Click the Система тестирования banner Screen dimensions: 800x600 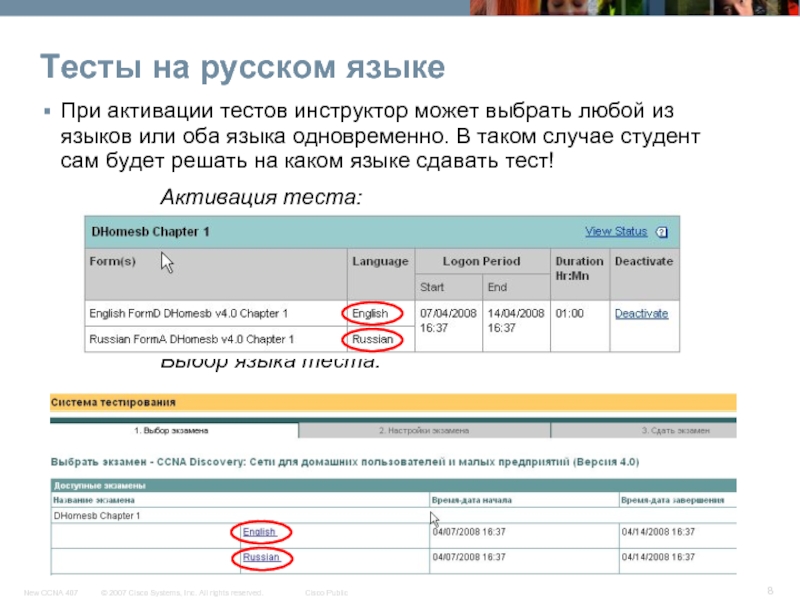(393, 402)
